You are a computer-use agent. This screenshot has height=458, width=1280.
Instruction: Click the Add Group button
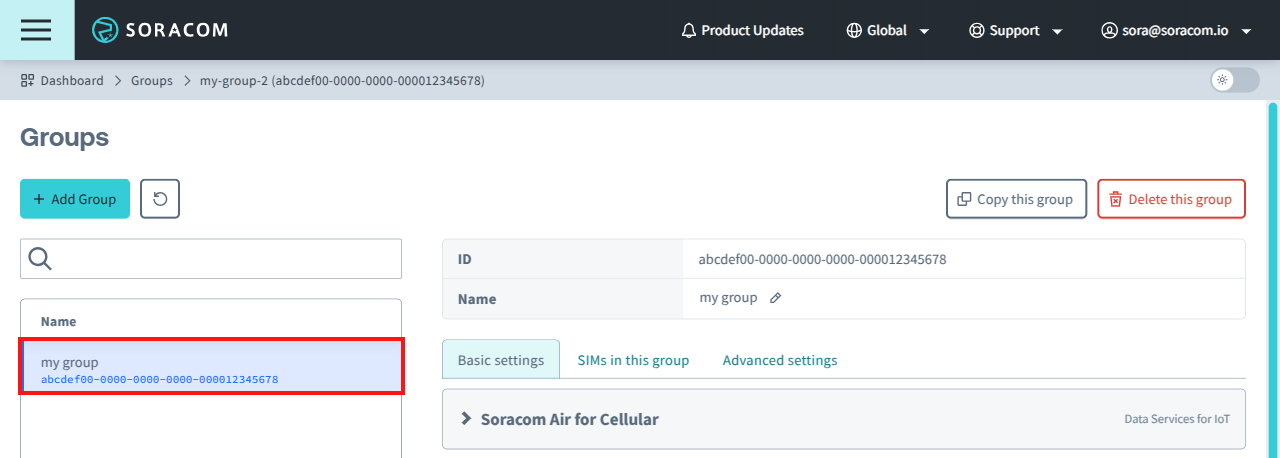coord(75,199)
